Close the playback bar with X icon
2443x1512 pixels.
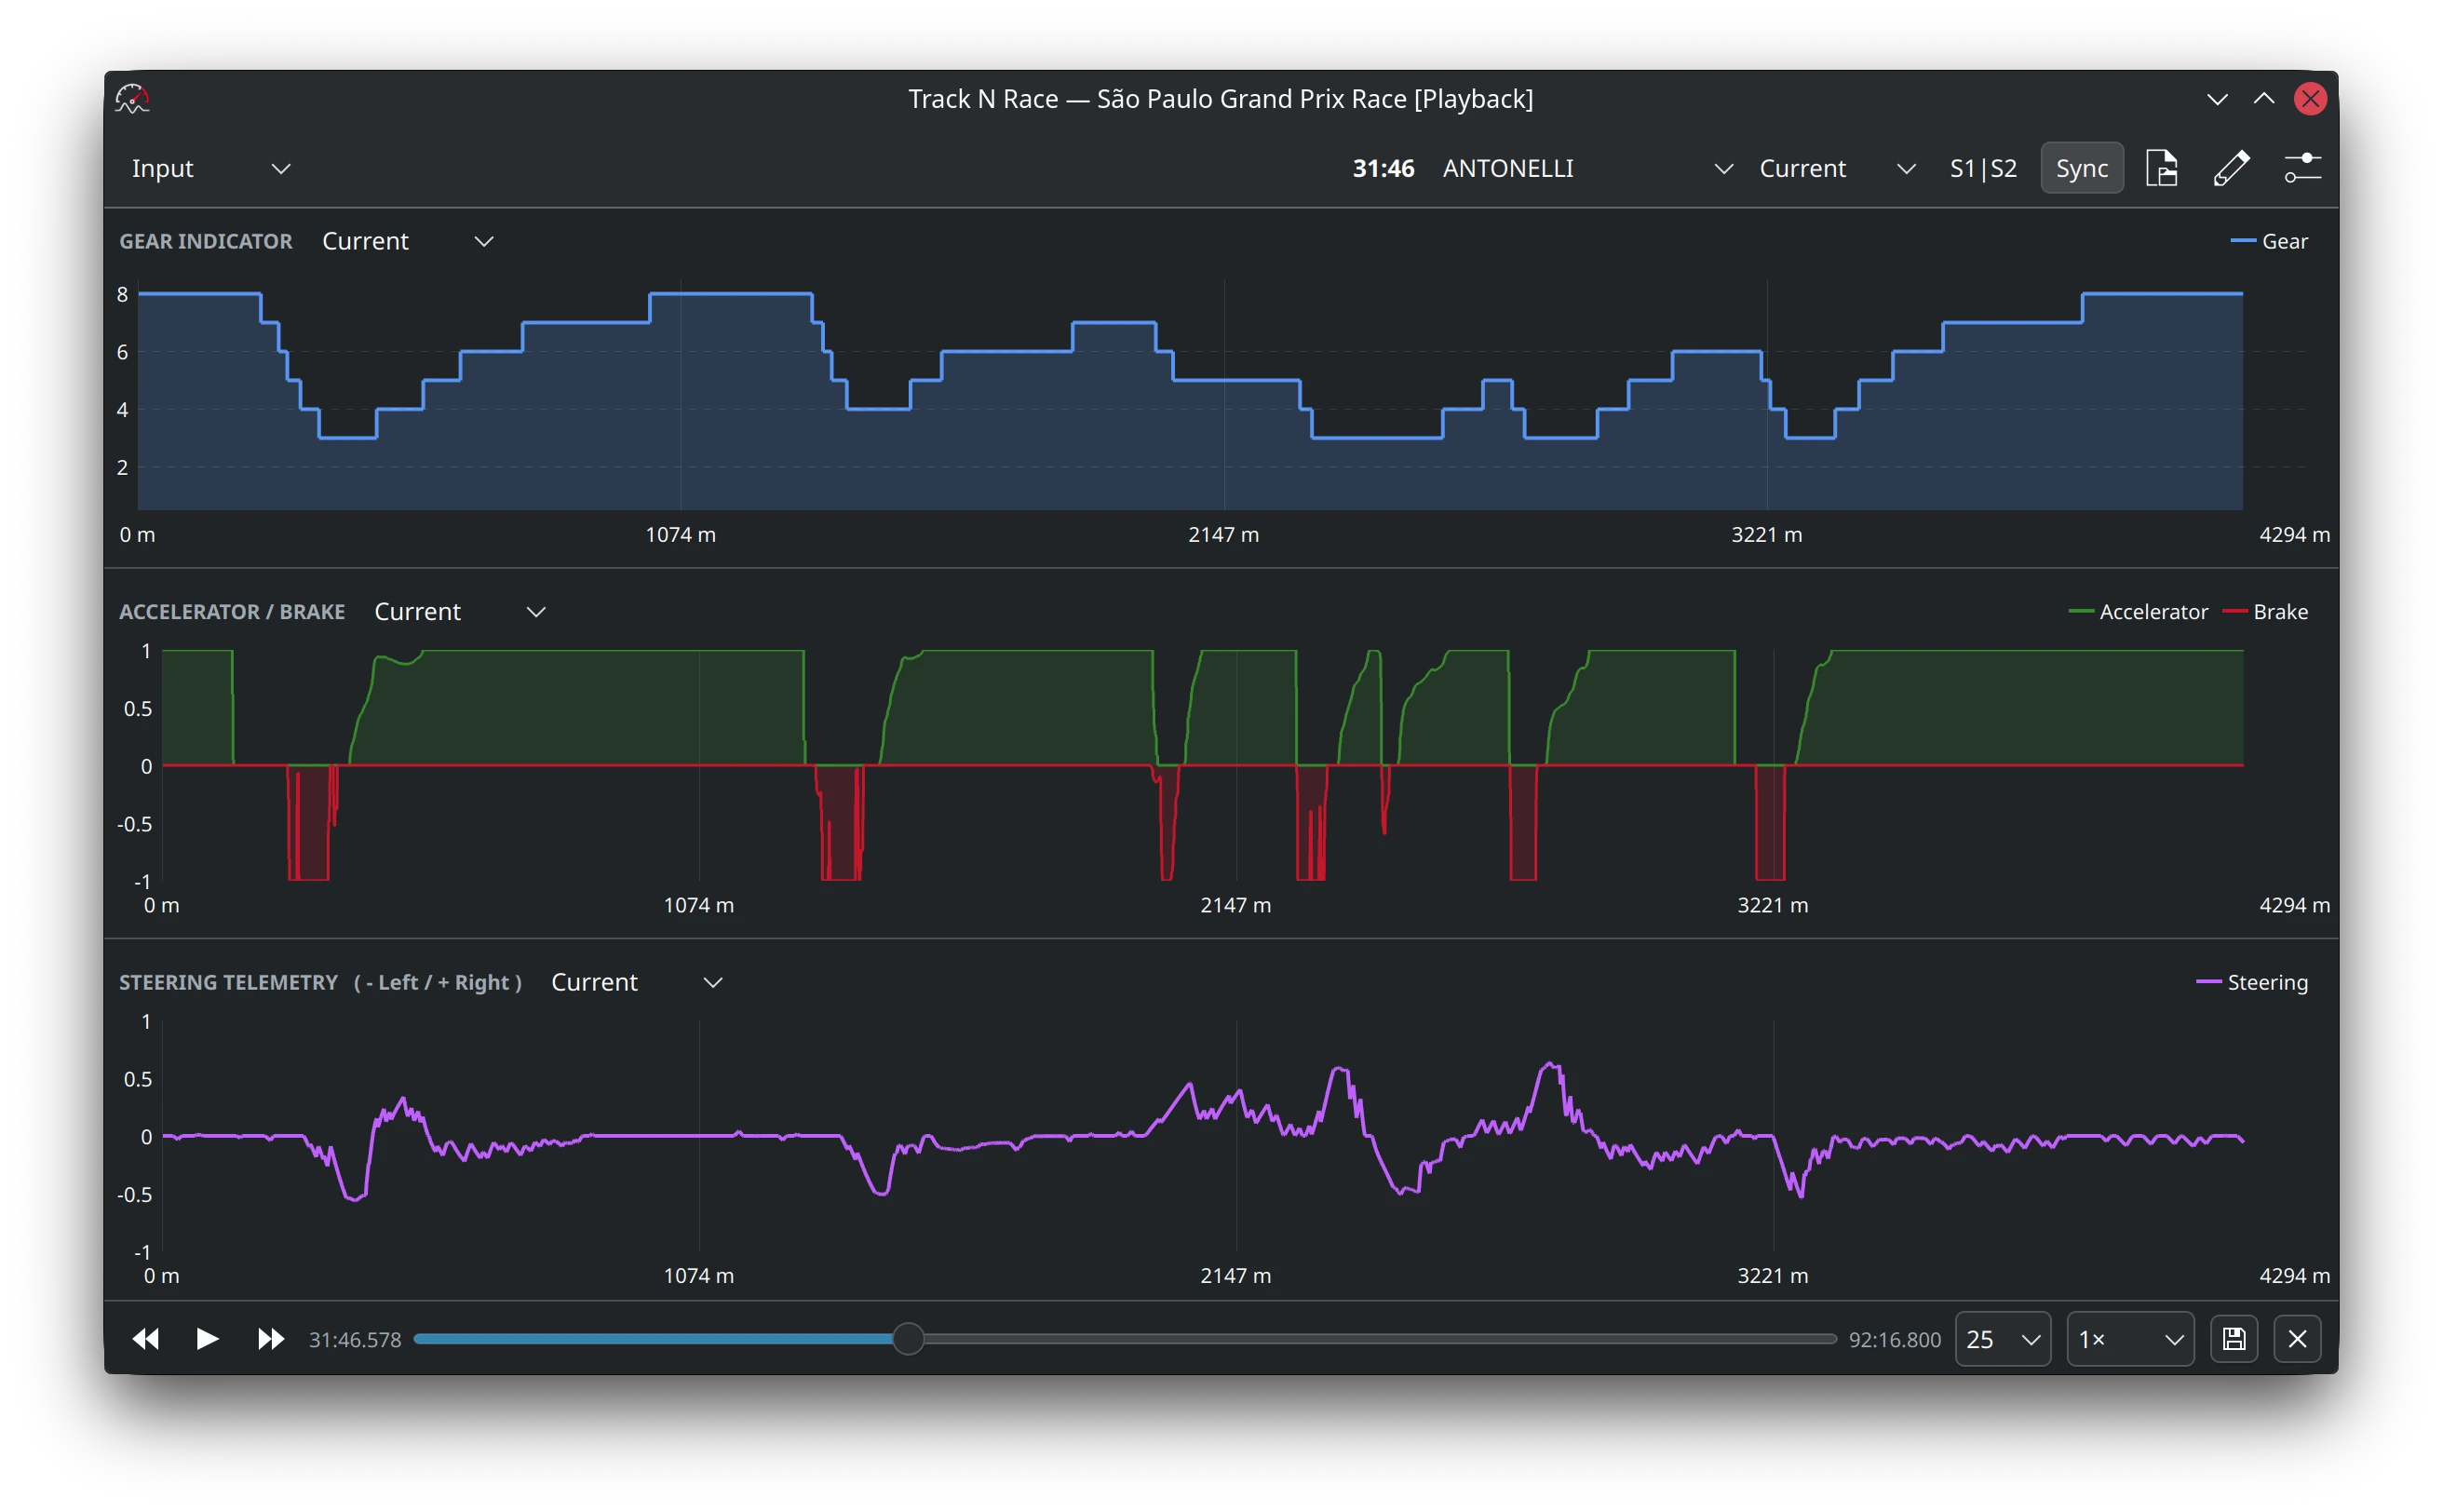coord(2297,1338)
